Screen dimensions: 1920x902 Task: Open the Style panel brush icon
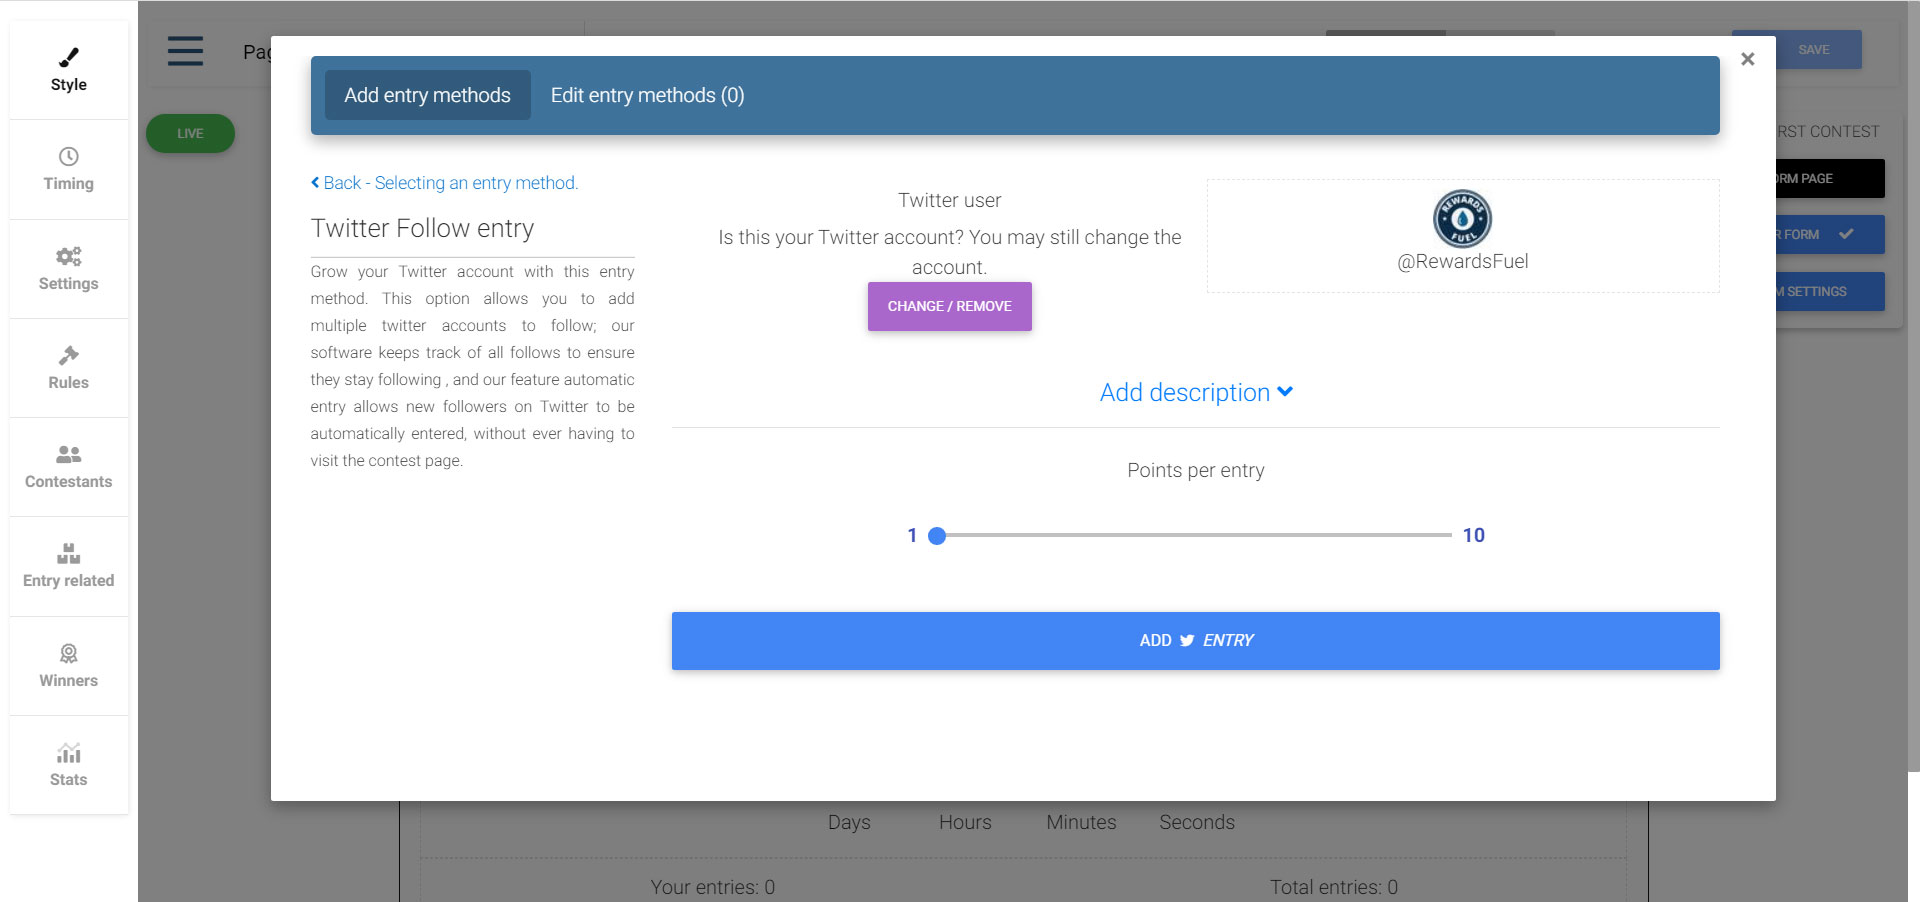click(x=68, y=57)
